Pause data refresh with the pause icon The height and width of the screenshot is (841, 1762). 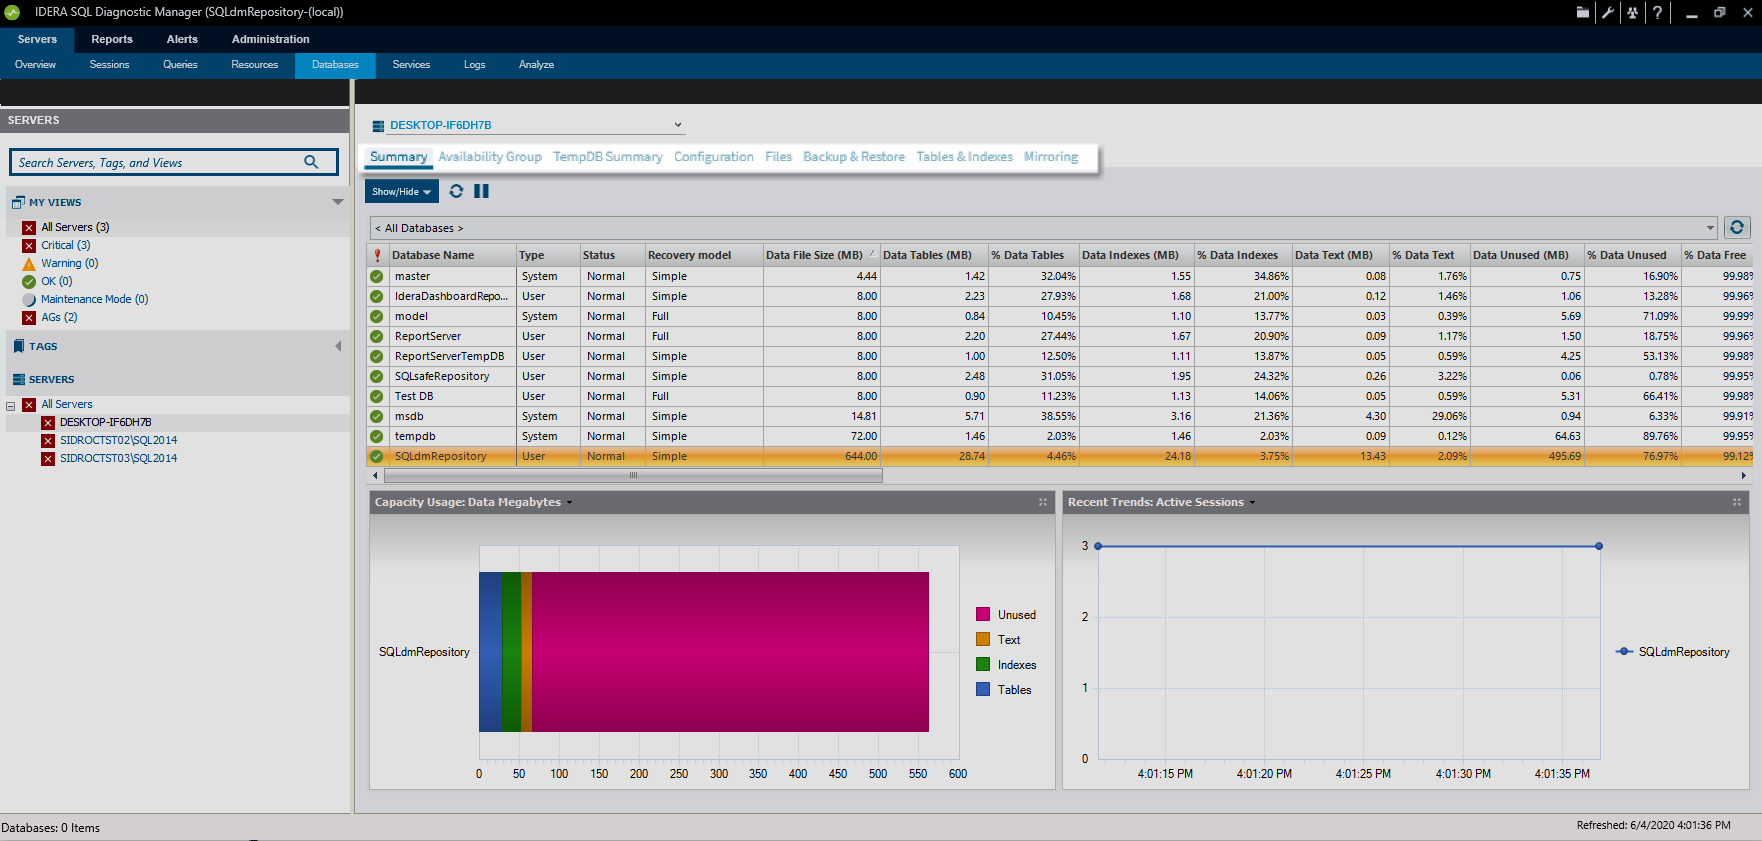coord(481,191)
